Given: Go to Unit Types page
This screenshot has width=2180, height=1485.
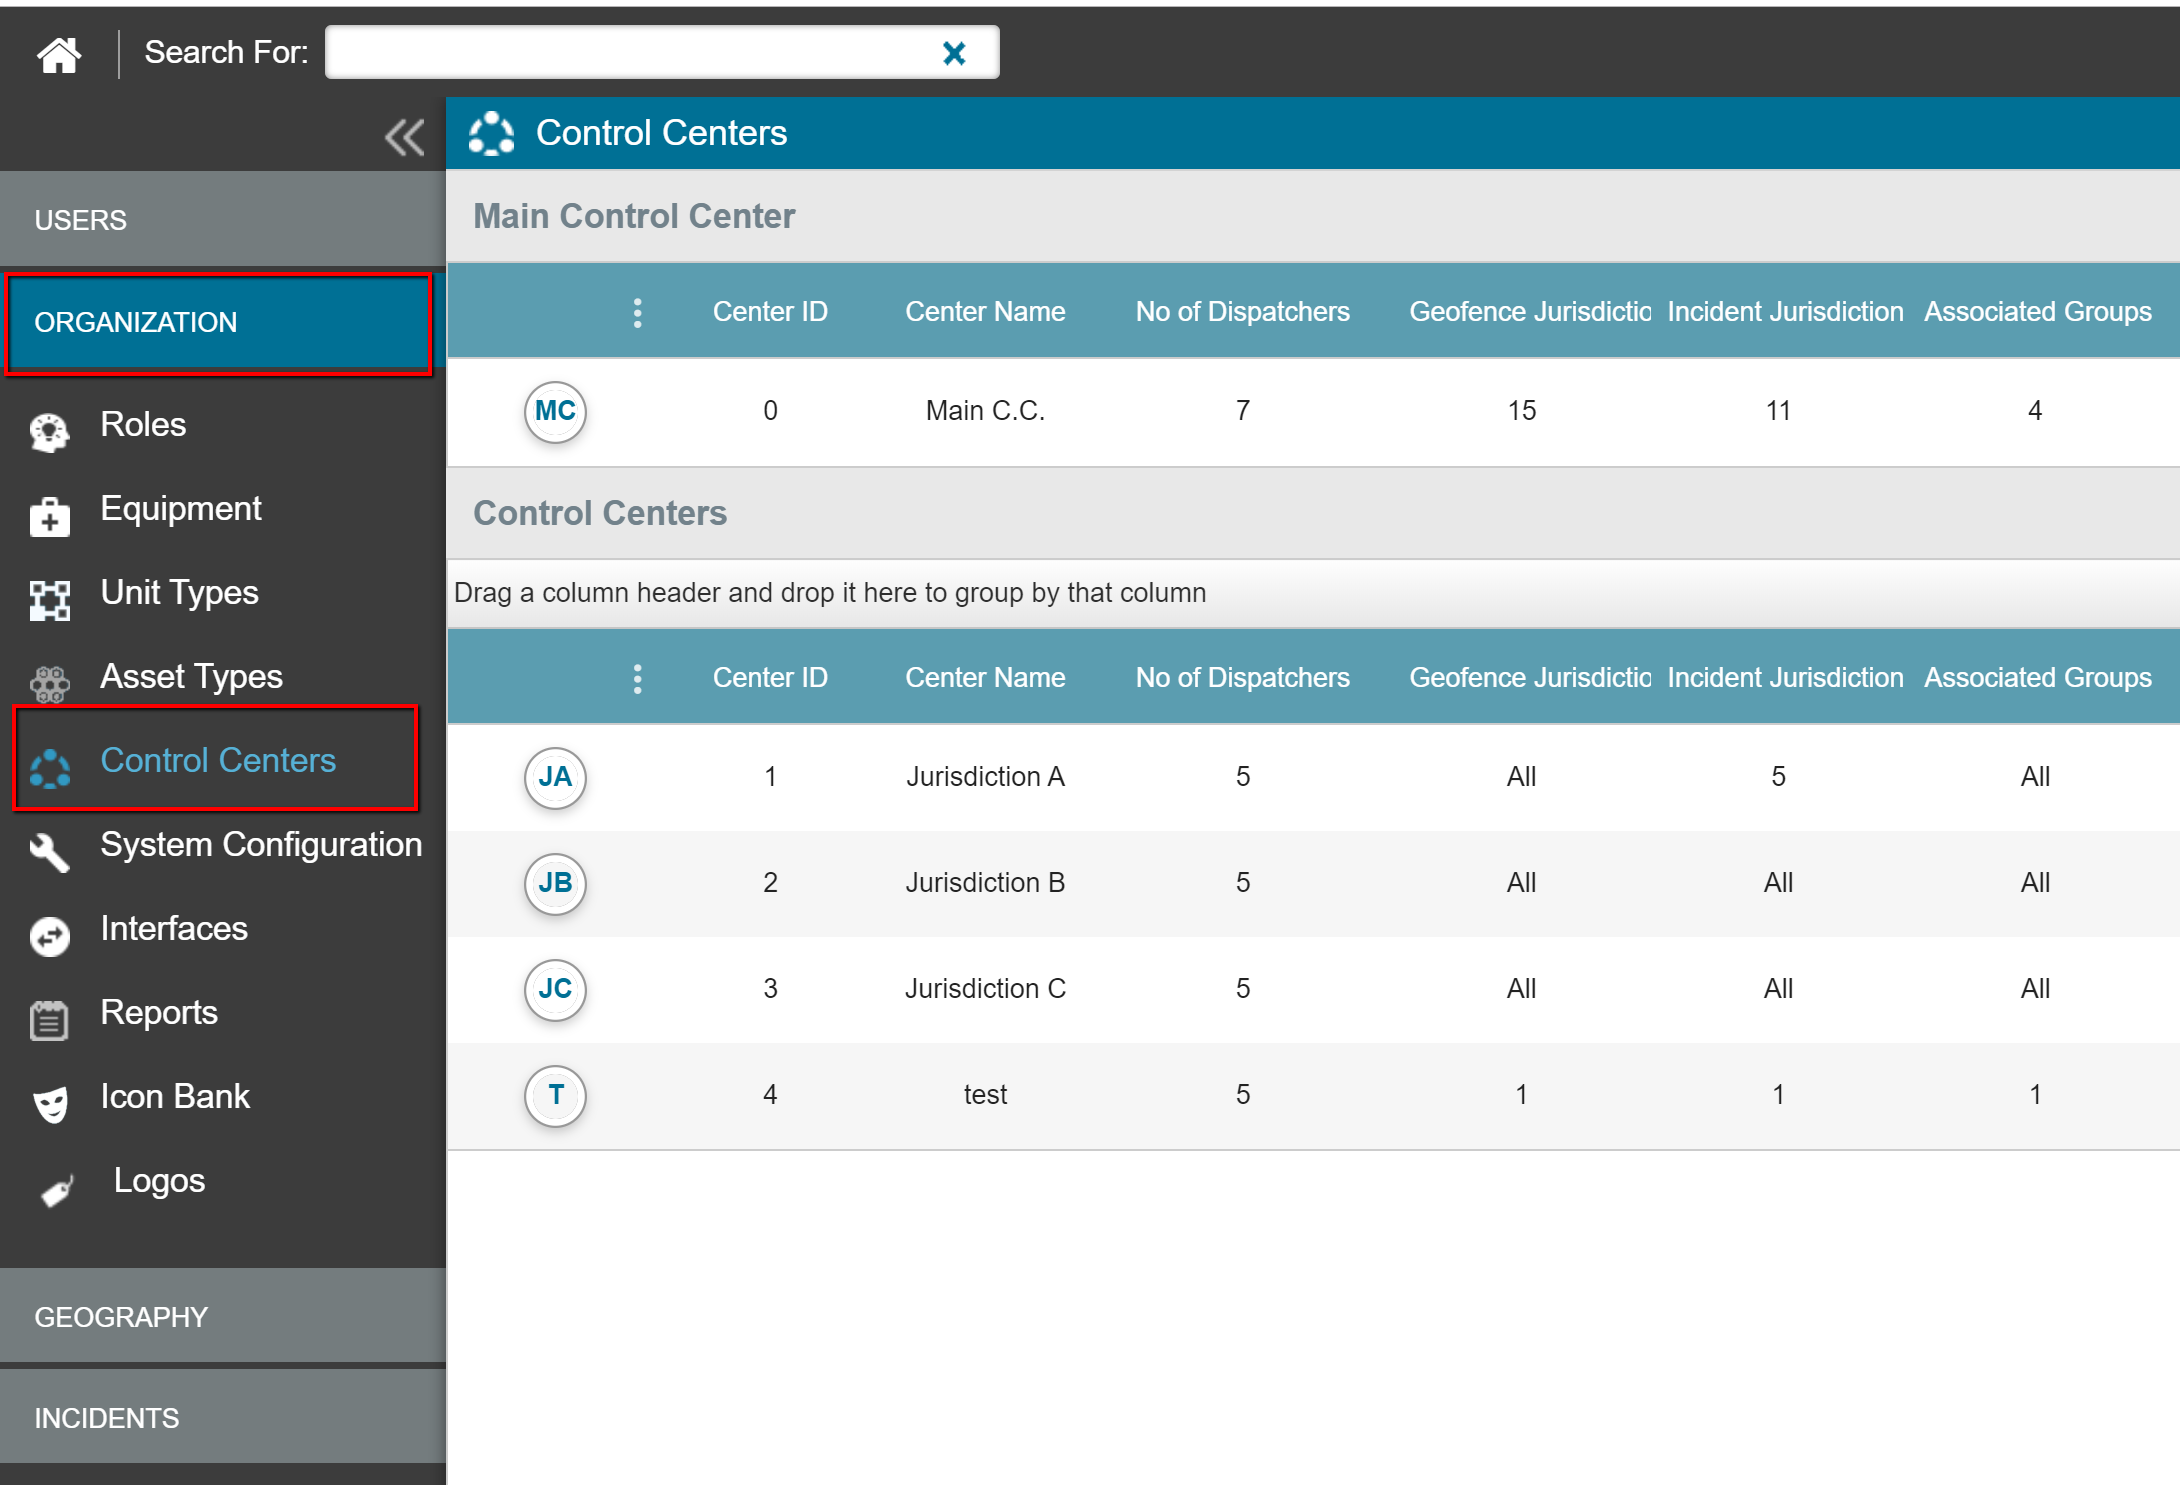Looking at the screenshot, I should [179, 593].
